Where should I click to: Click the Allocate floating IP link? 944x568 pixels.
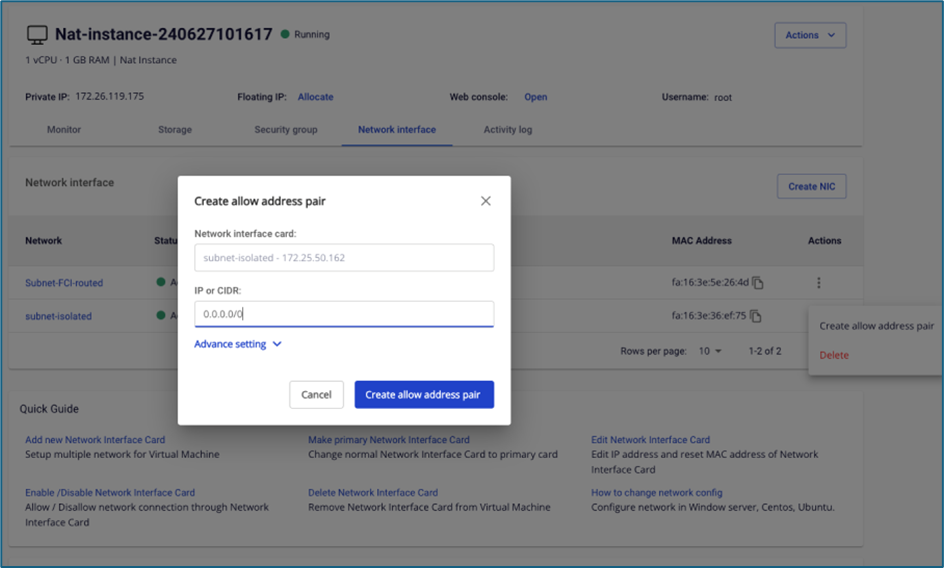316,97
